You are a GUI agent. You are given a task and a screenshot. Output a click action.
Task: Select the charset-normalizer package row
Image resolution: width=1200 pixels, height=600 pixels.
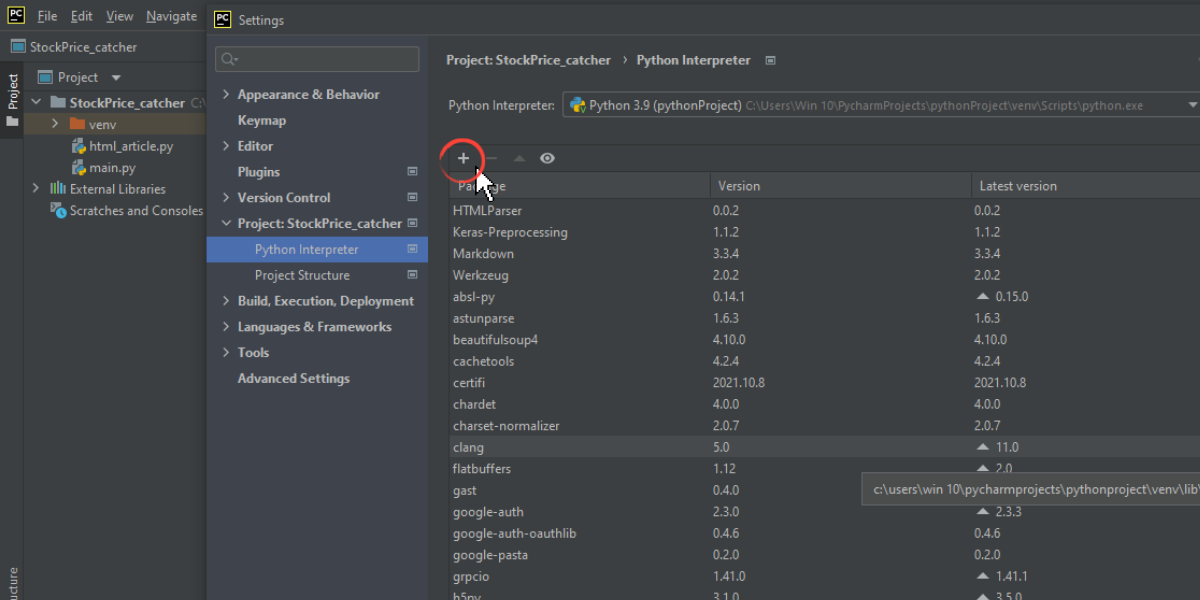pos(824,426)
